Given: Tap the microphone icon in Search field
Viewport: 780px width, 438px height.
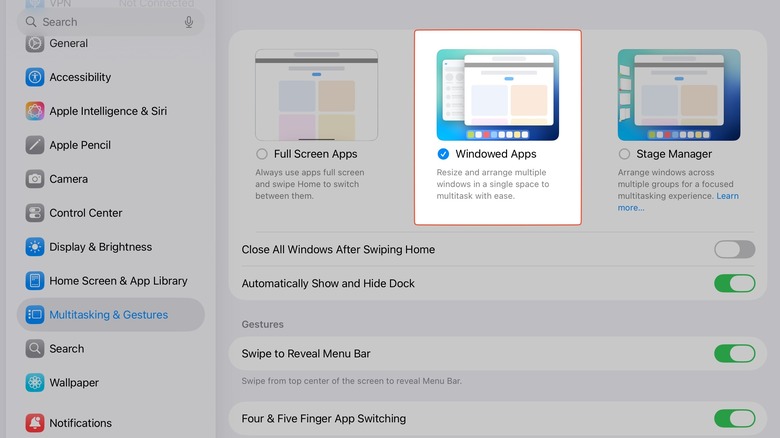Looking at the screenshot, I should [x=189, y=22].
